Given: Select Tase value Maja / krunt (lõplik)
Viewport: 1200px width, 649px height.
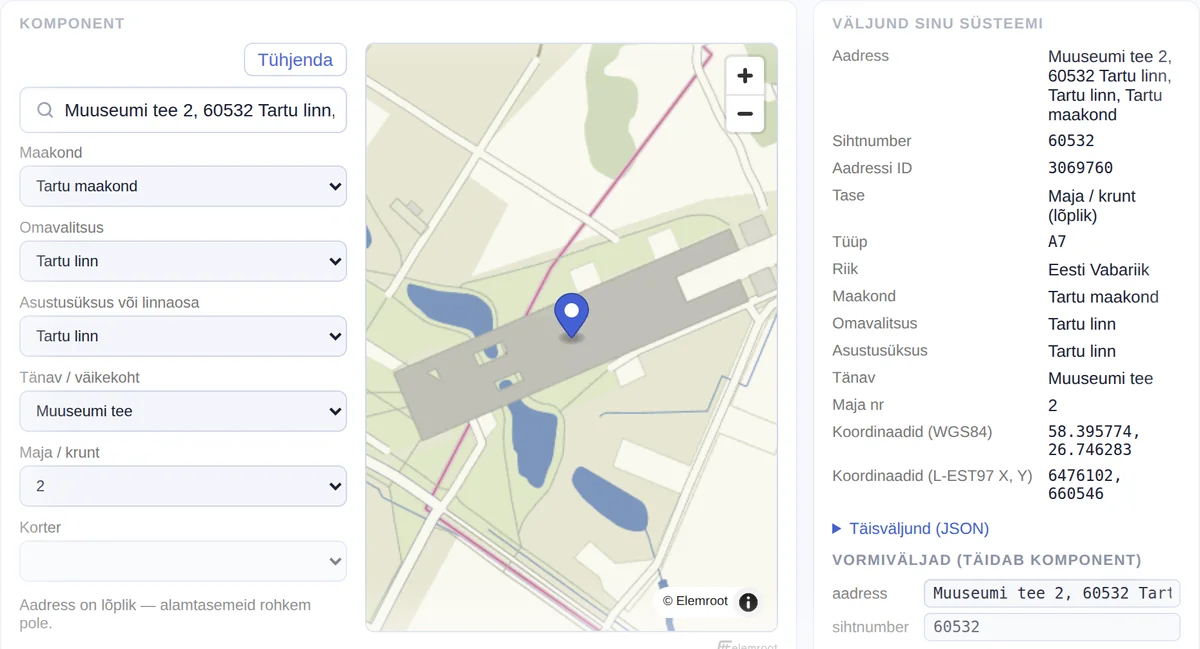Looking at the screenshot, I should 1092,206.
